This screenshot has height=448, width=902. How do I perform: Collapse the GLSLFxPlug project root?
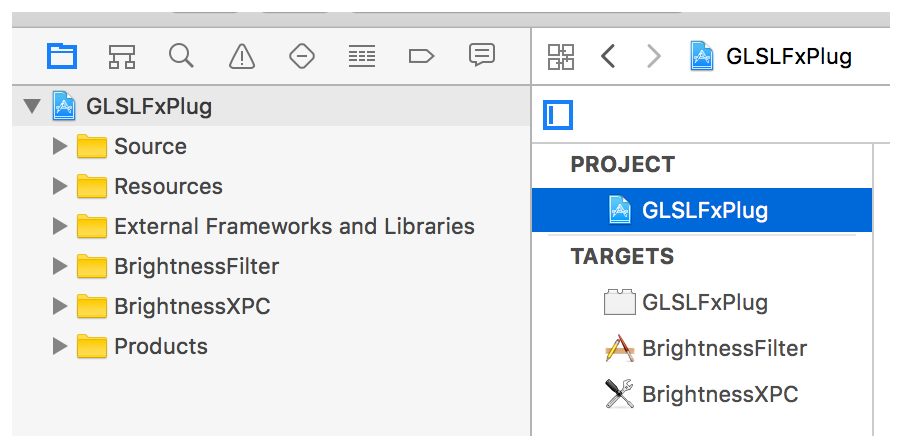tap(32, 106)
